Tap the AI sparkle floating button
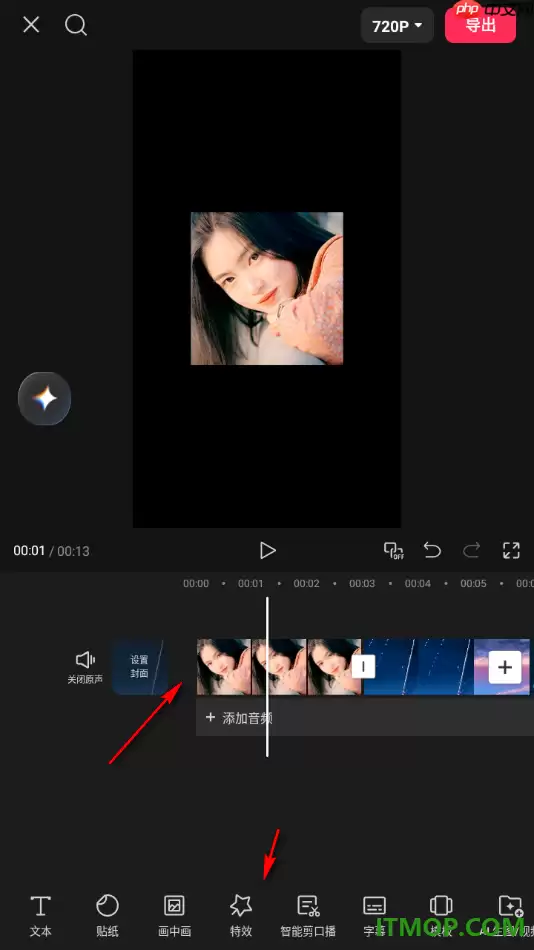 (44, 399)
